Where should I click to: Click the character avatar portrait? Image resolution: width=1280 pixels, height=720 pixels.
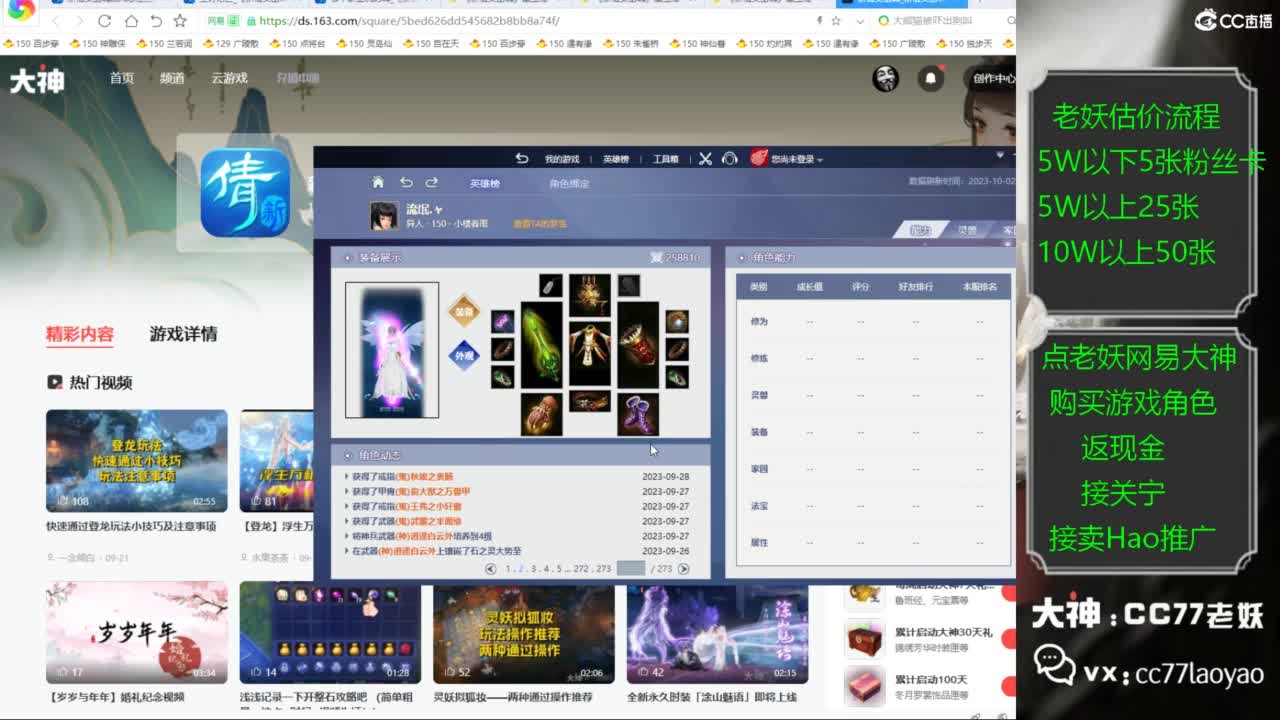click(x=383, y=216)
